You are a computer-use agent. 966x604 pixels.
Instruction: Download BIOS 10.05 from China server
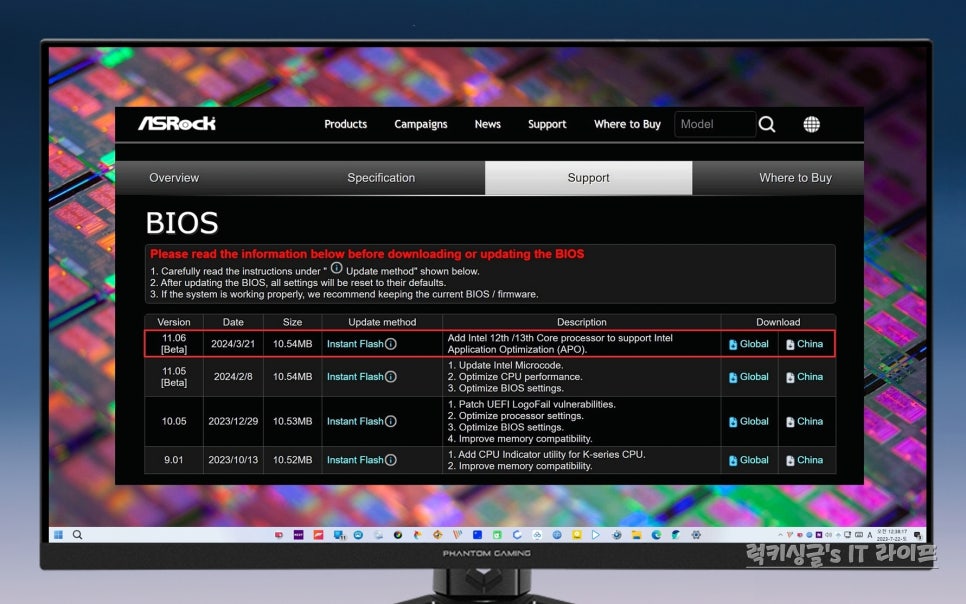click(x=805, y=421)
